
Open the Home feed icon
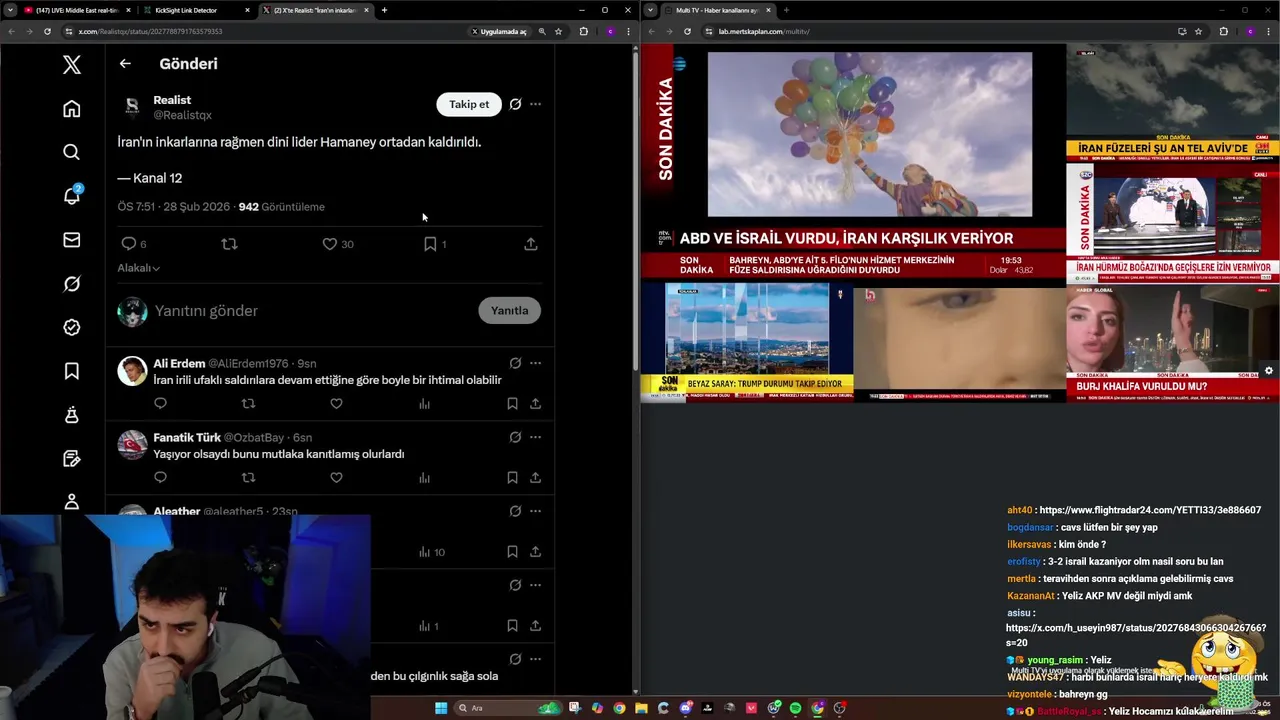click(71, 109)
